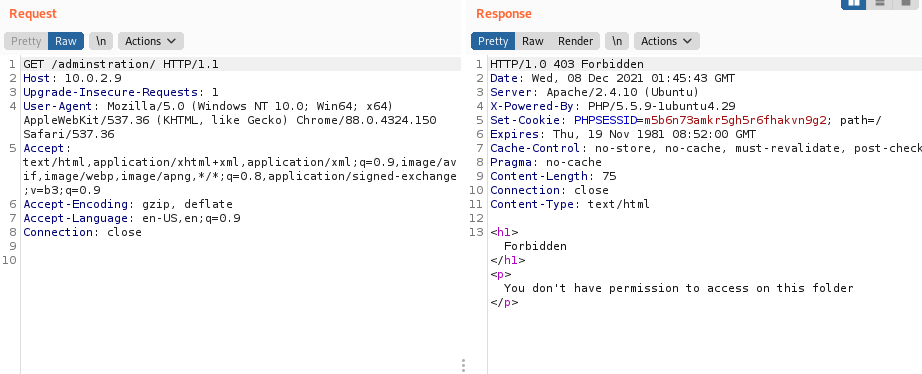Click the closing </p> tag in response

[504, 303]
